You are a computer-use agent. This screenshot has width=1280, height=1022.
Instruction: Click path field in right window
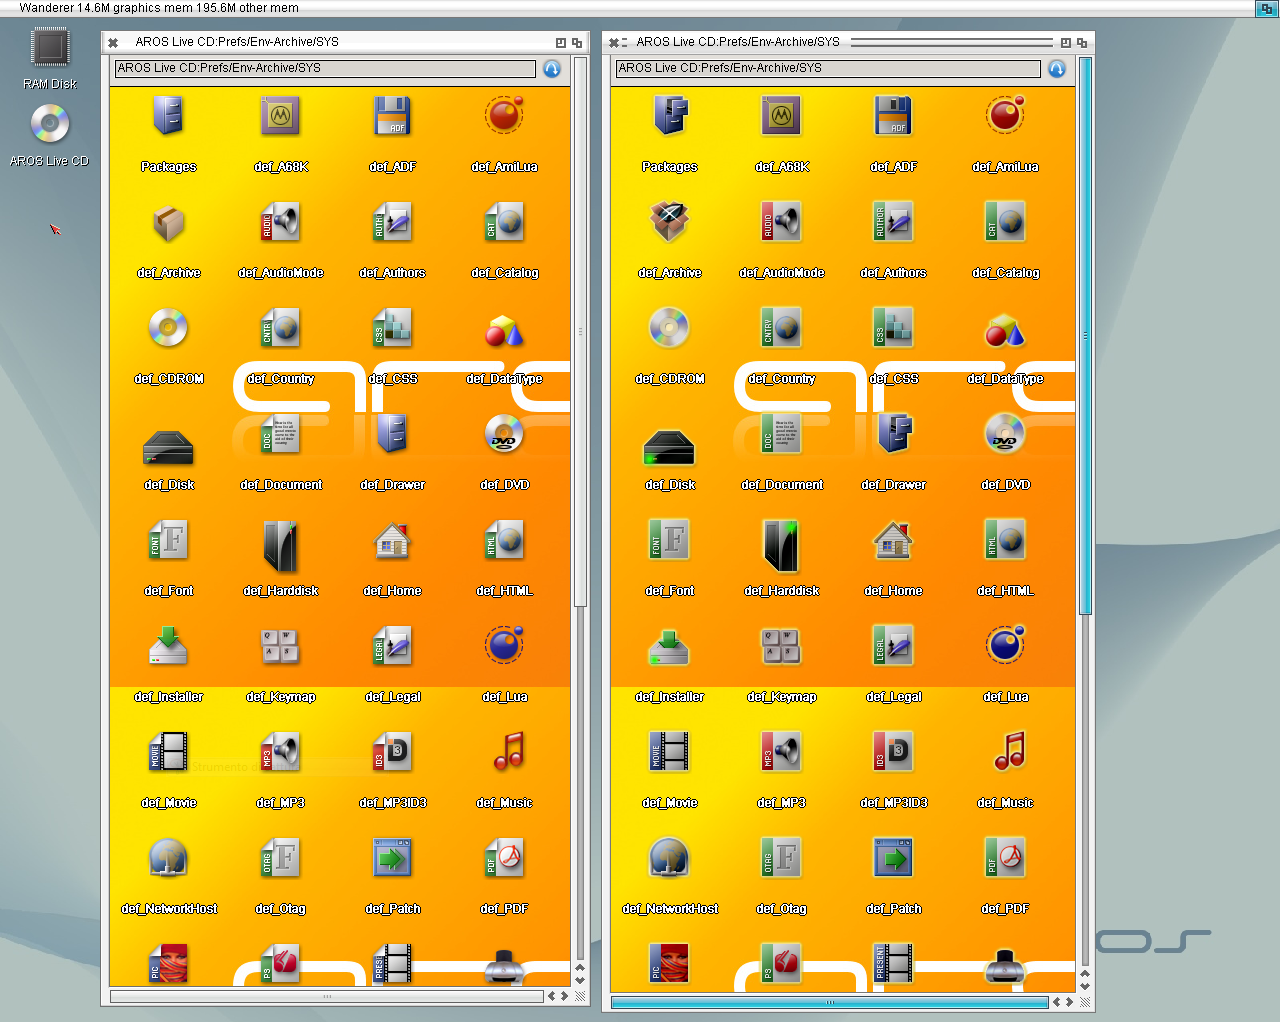coord(828,68)
